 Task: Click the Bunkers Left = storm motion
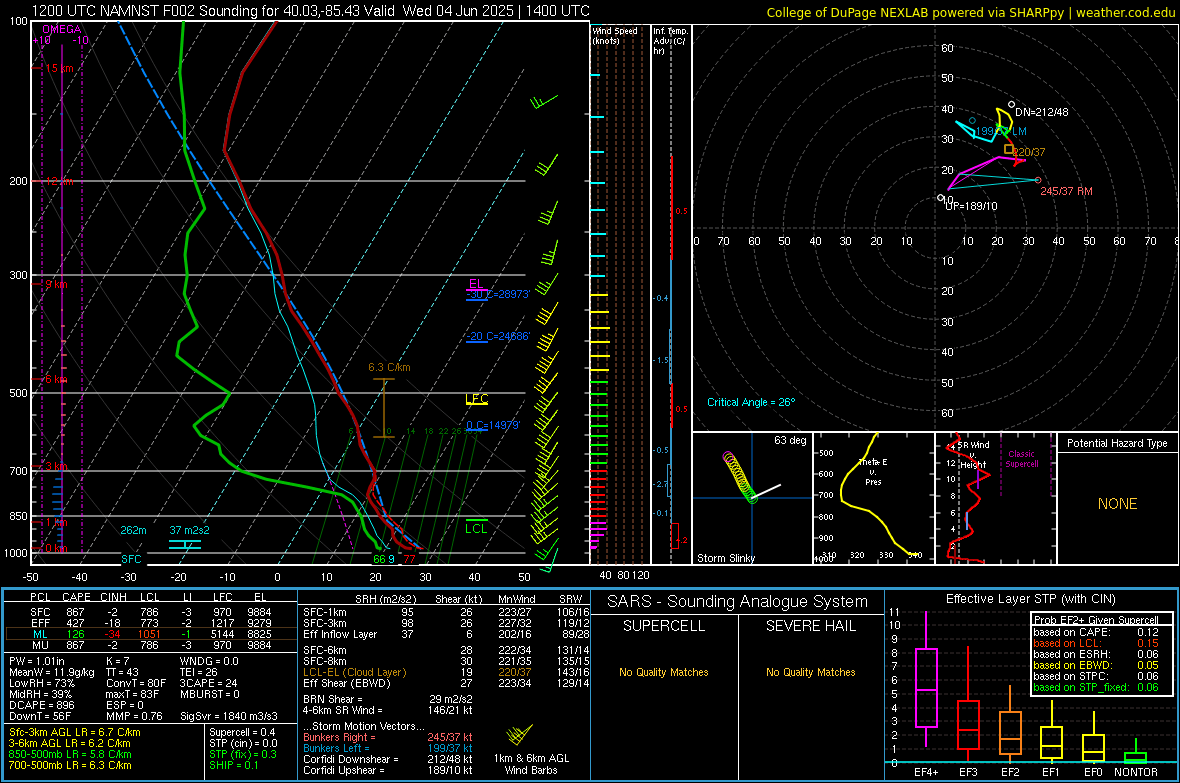388,748
